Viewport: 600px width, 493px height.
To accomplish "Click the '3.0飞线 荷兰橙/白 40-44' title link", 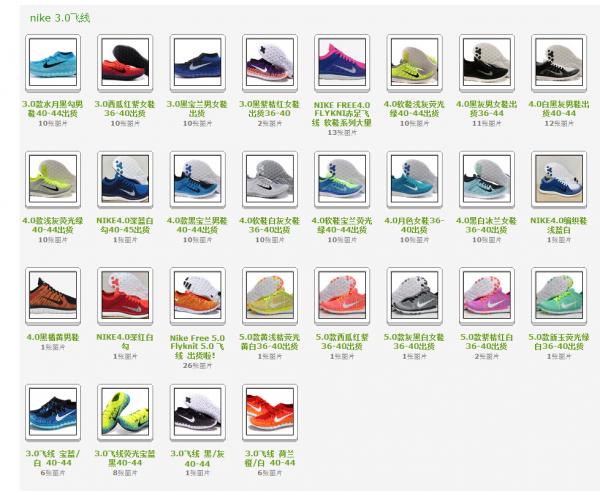I will click(x=270, y=458).
